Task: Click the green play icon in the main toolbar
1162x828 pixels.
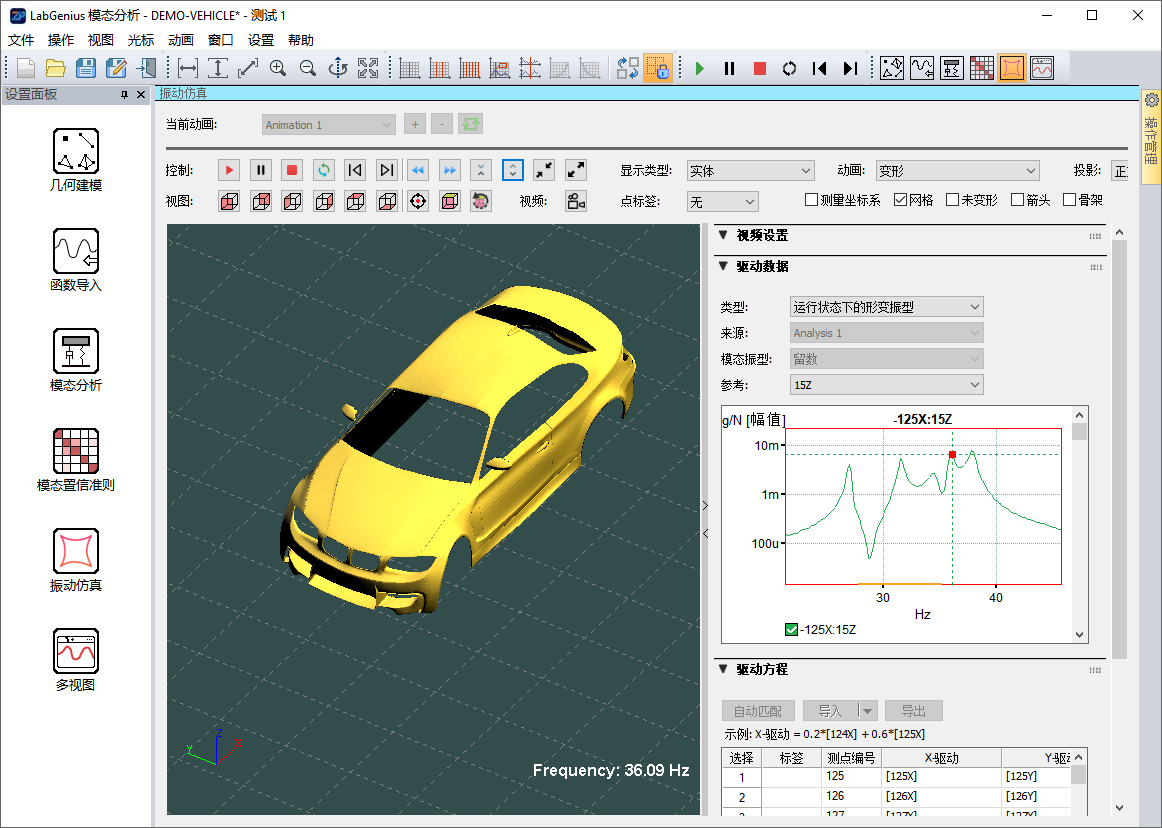Action: (x=700, y=69)
